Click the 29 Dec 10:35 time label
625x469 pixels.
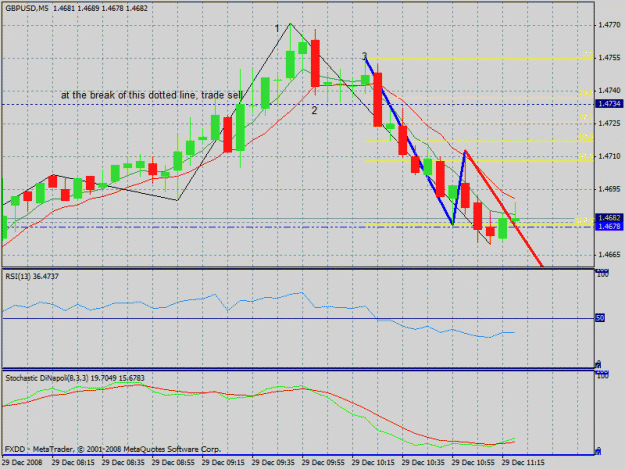click(x=423, y=463)
